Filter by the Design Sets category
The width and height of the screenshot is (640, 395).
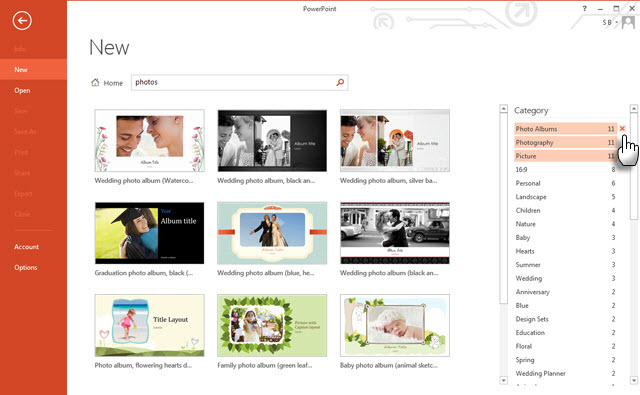565,319
